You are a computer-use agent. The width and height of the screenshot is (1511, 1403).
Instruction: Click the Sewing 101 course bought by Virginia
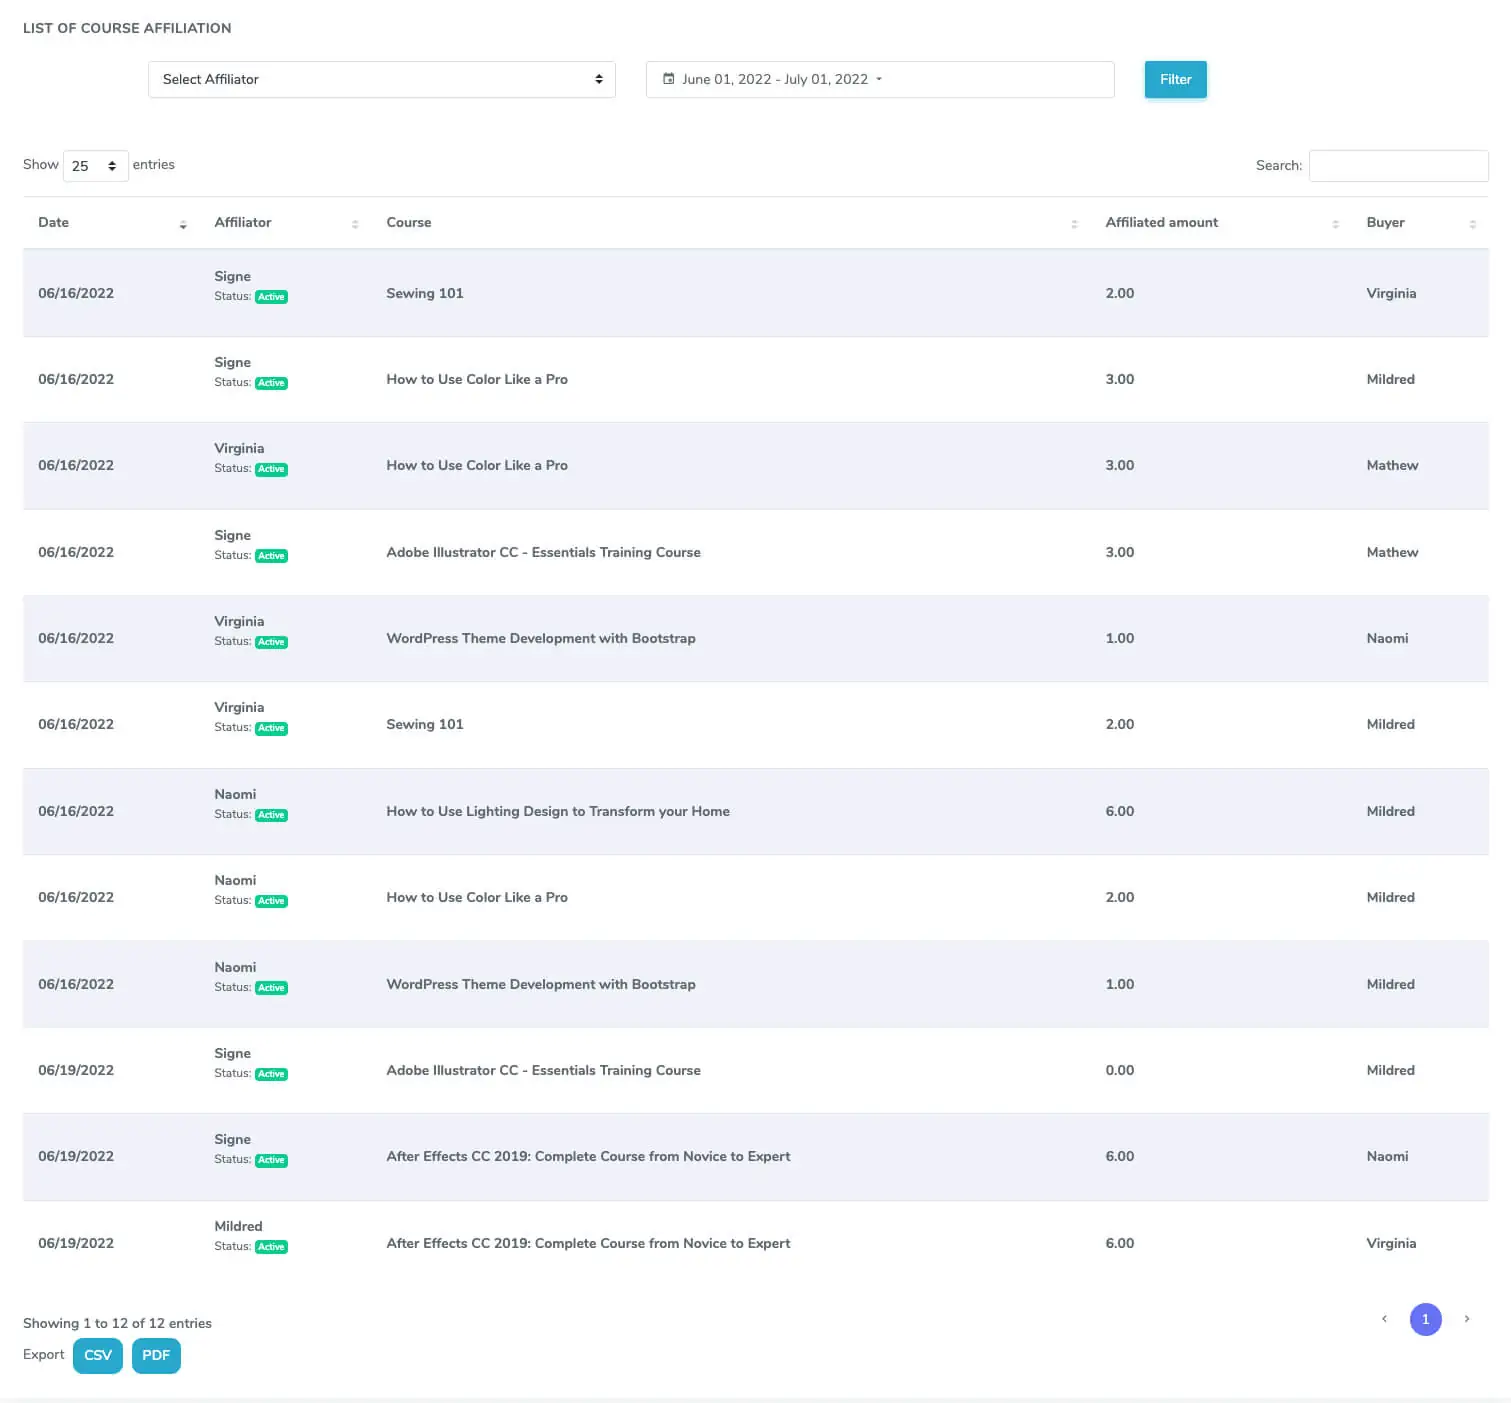pos(425,293)
